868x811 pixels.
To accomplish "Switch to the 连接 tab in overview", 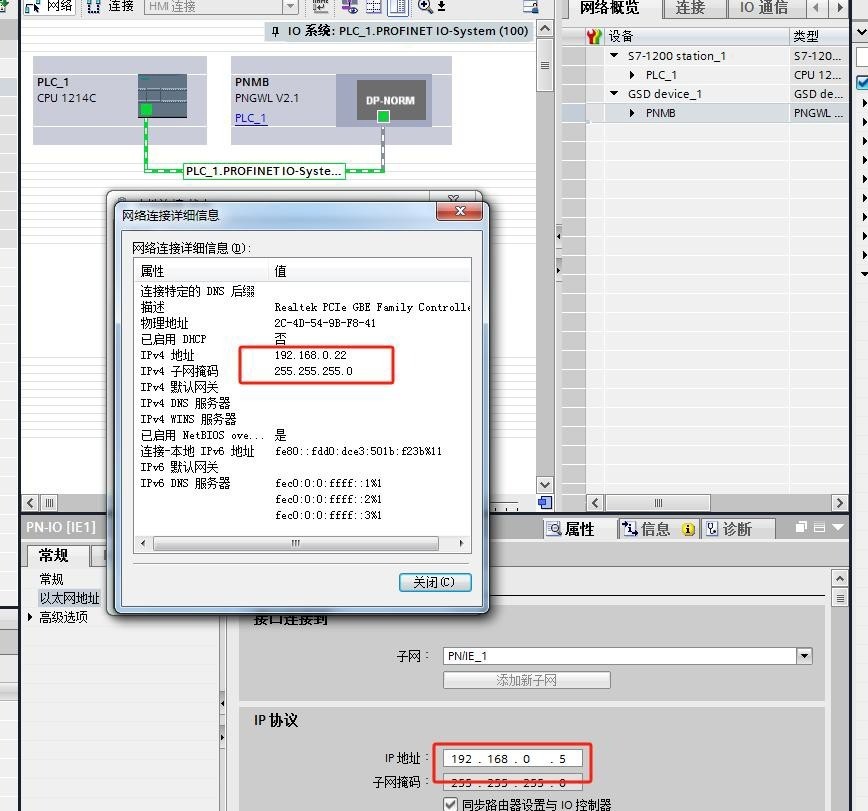I will (x=690, y=8).
